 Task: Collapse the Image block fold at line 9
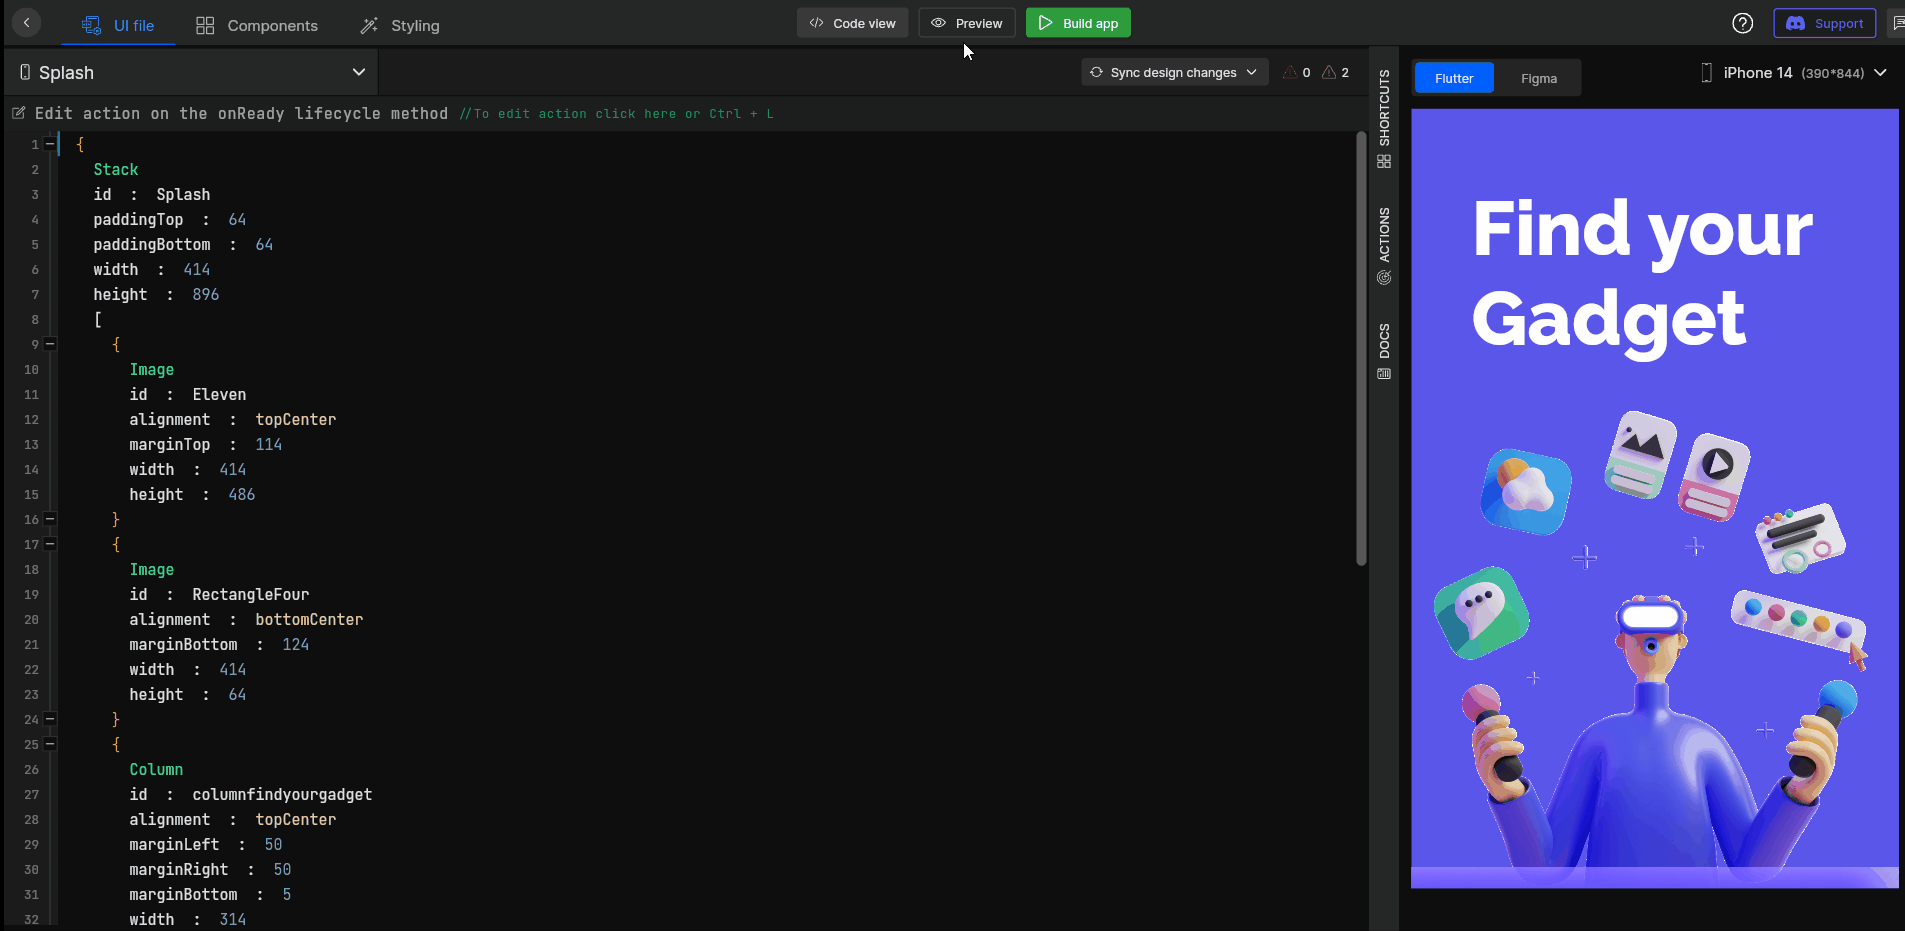(50, 343)
